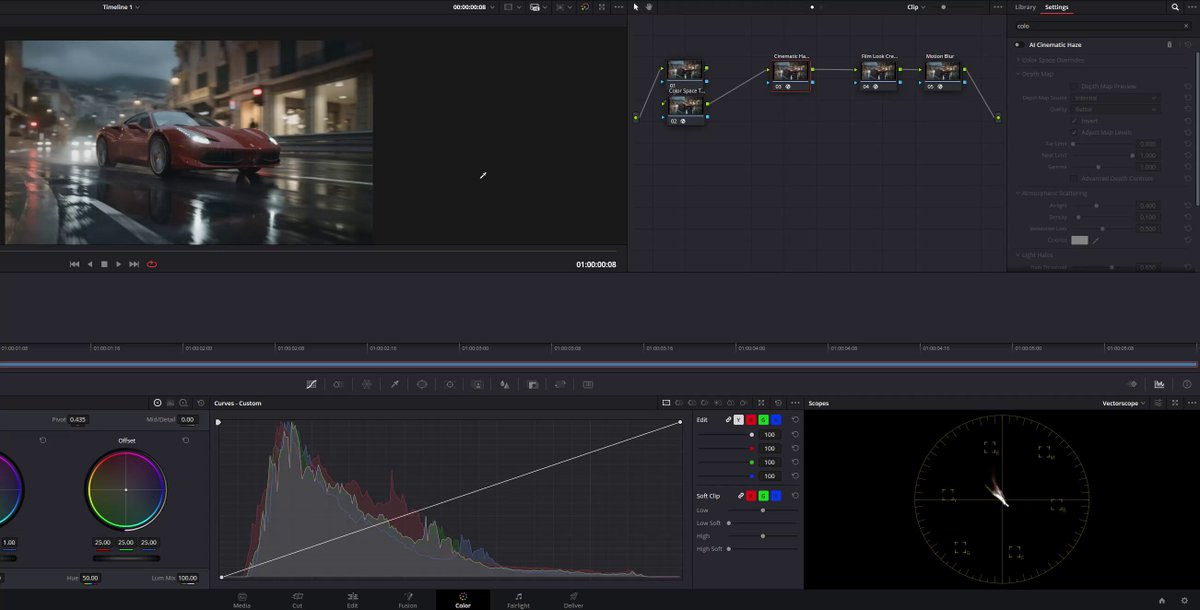Open the Timeline 1 dropdown
Viewport: 1200px width, 610px height.
click(121, 7)
